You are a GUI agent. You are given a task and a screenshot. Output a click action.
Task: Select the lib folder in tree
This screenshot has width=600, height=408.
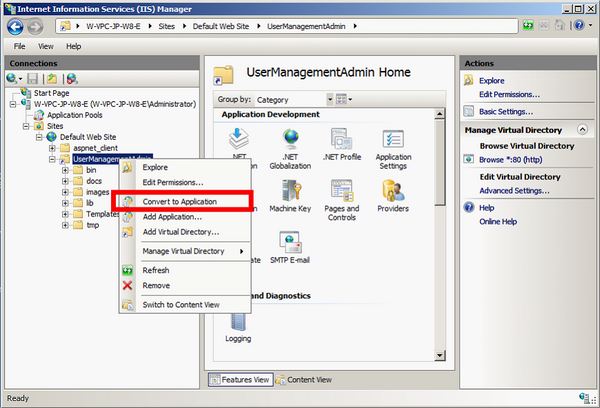(90, 203)
